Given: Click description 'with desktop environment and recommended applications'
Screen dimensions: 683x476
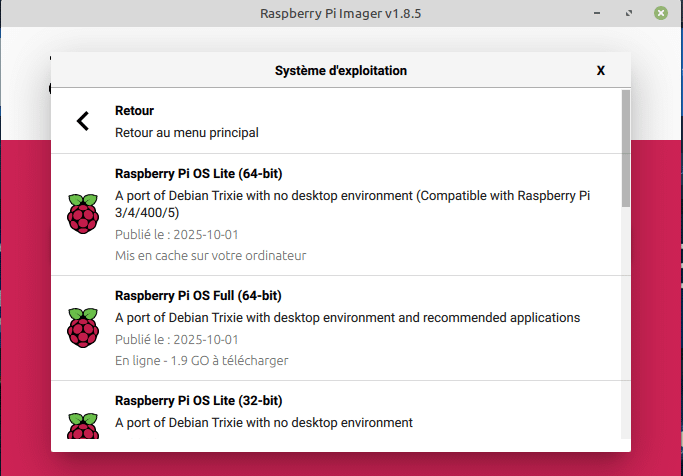Looking at the screenshot, I should click(x=347, y=317).
